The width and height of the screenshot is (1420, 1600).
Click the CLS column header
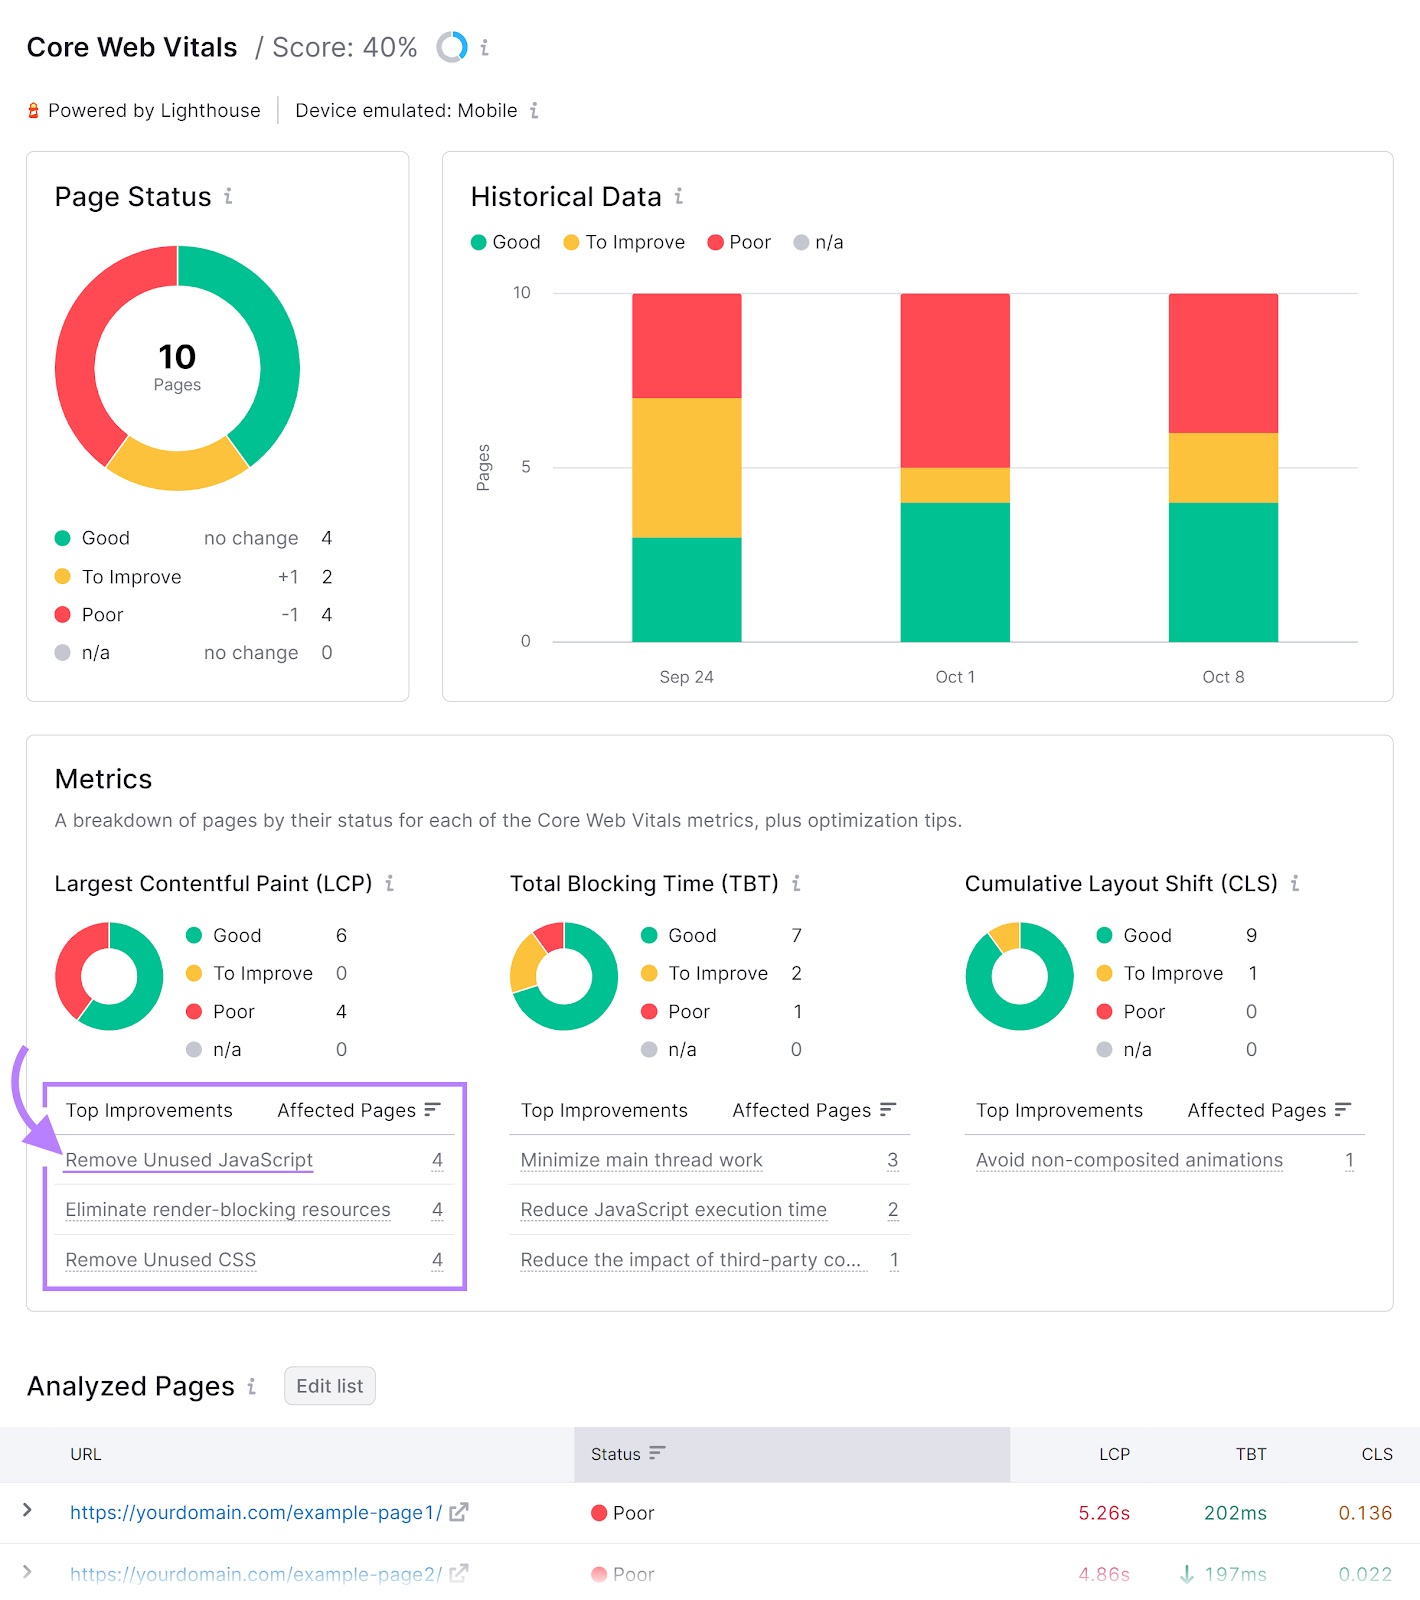click(1377, 1454)
